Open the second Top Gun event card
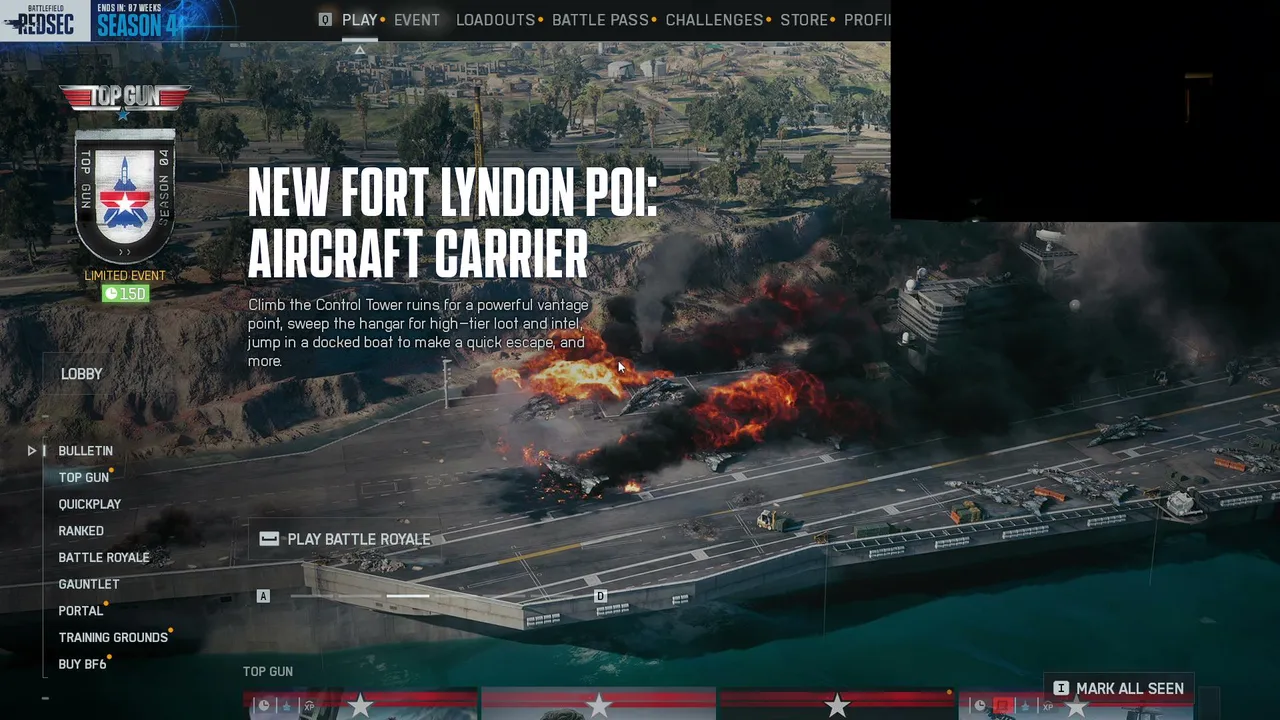Screen dimensions: 1280x720 pyautogui.click(x=598, y=703)
